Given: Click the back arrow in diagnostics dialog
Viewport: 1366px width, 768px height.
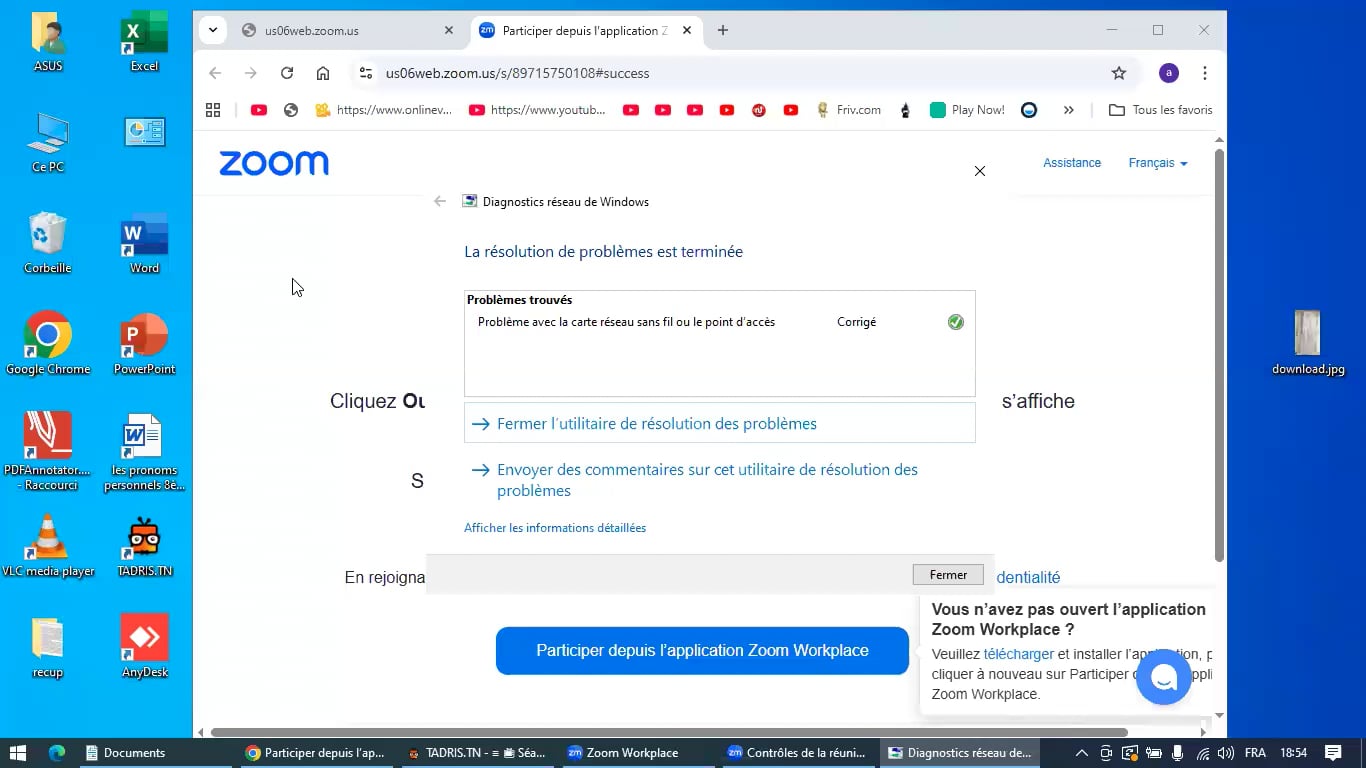Looking at the screenshot, I should pyautogui.click(x=439, y=201).
